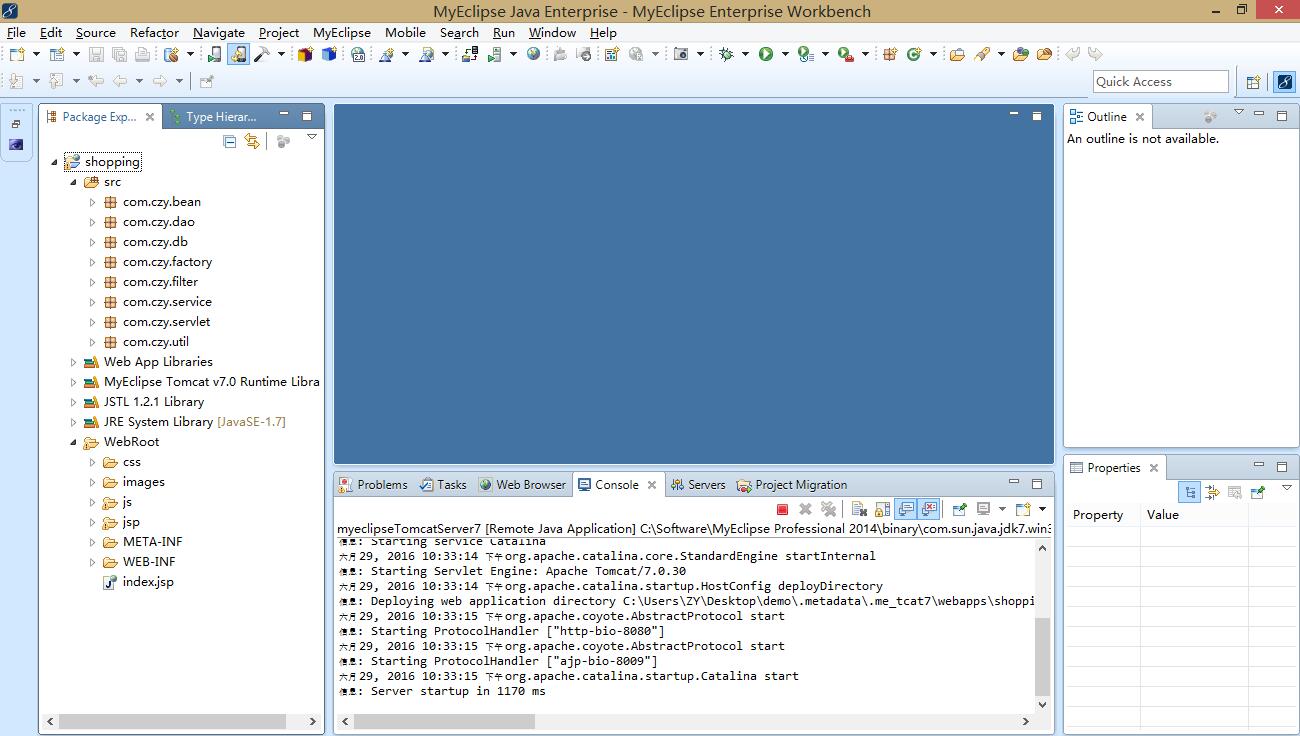Viewport: 1300px width, 736px height.
Task: Close the Outline view tab
Action: [1139, 117]
